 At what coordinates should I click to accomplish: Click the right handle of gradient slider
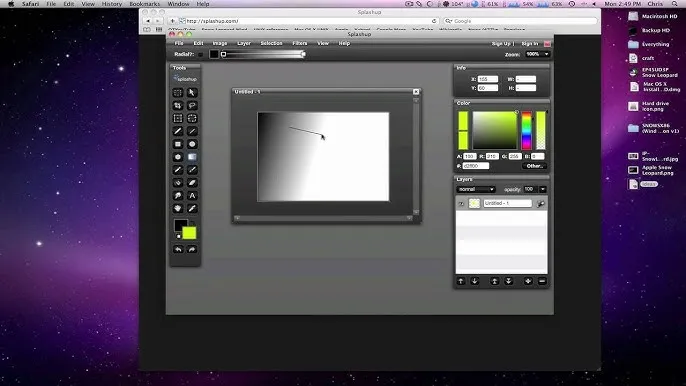coord(303,54)
